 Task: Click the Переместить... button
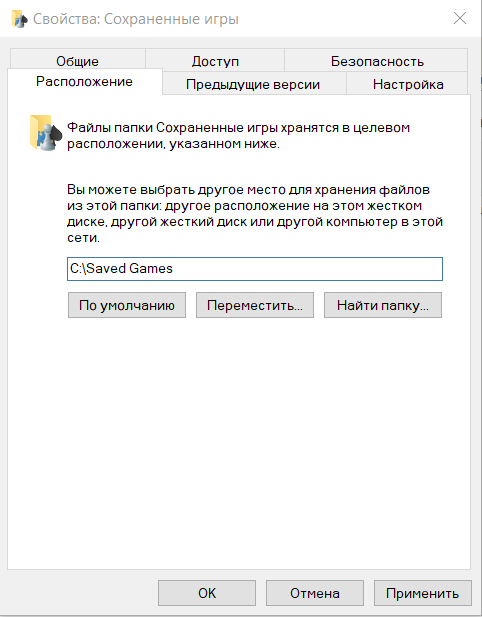(255, 305)
